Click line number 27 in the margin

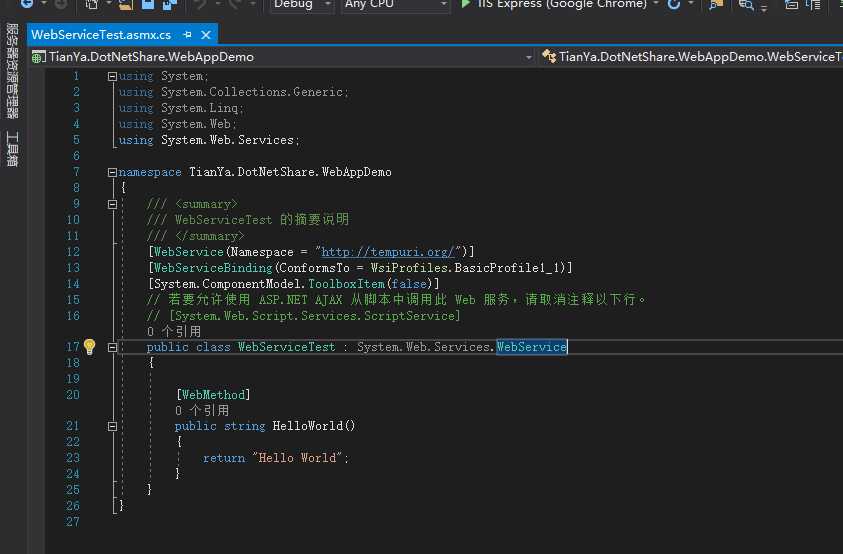pyautogui.click(x=73, y=522)
